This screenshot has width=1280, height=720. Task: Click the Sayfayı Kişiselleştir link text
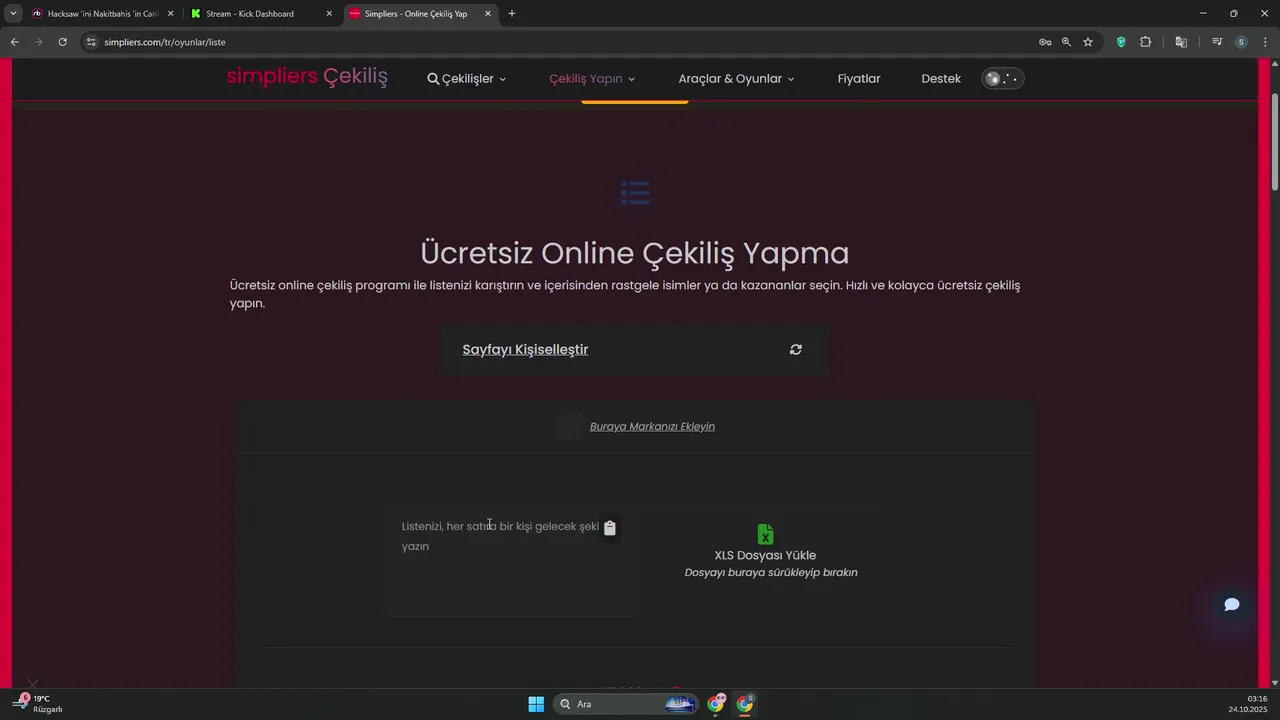[x=525, y=350]
